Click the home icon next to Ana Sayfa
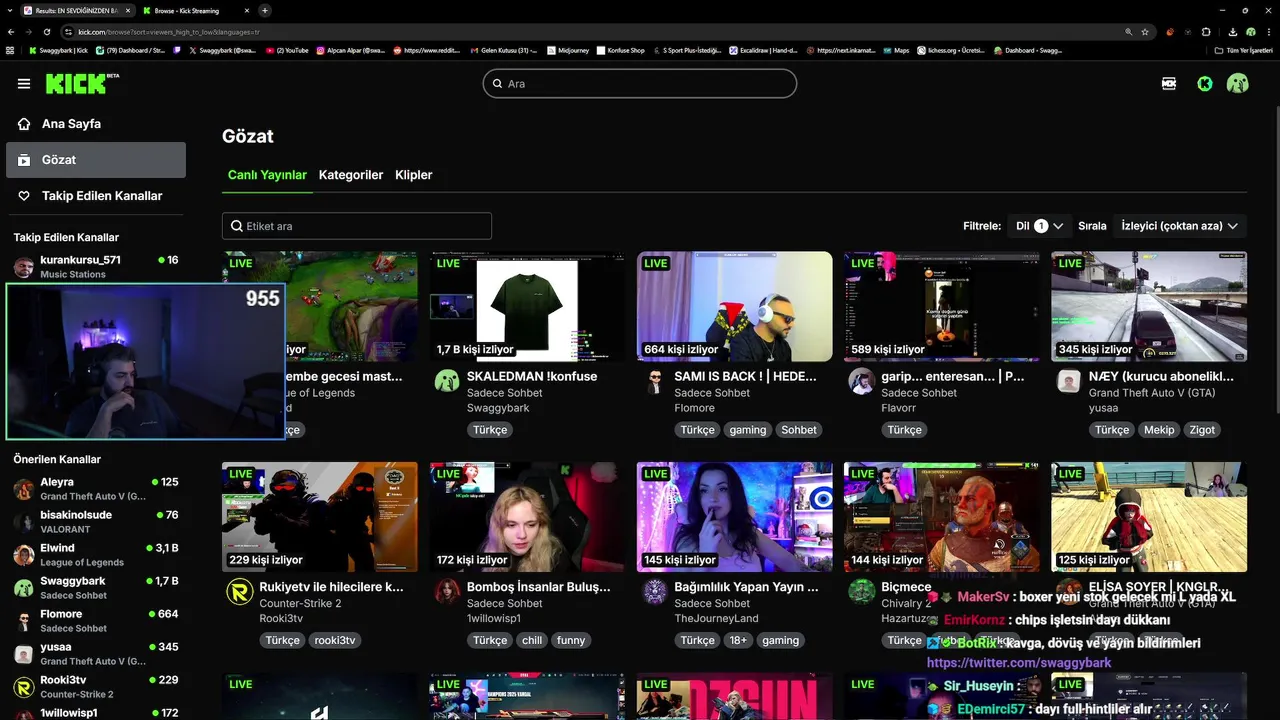This screenshot has height=720, width=1280. point(24,124)
